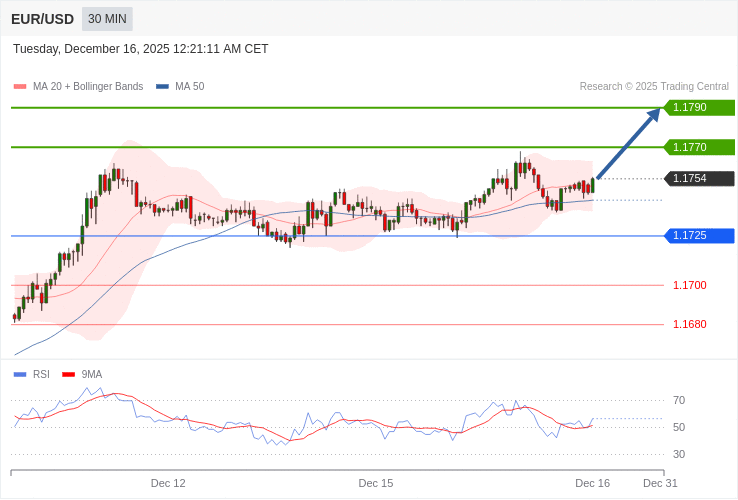Click the pink MA 20 Bollinger legend swatch
Image resolution: width=738 pixels, height=500 pixels.
tap(20, 87)
